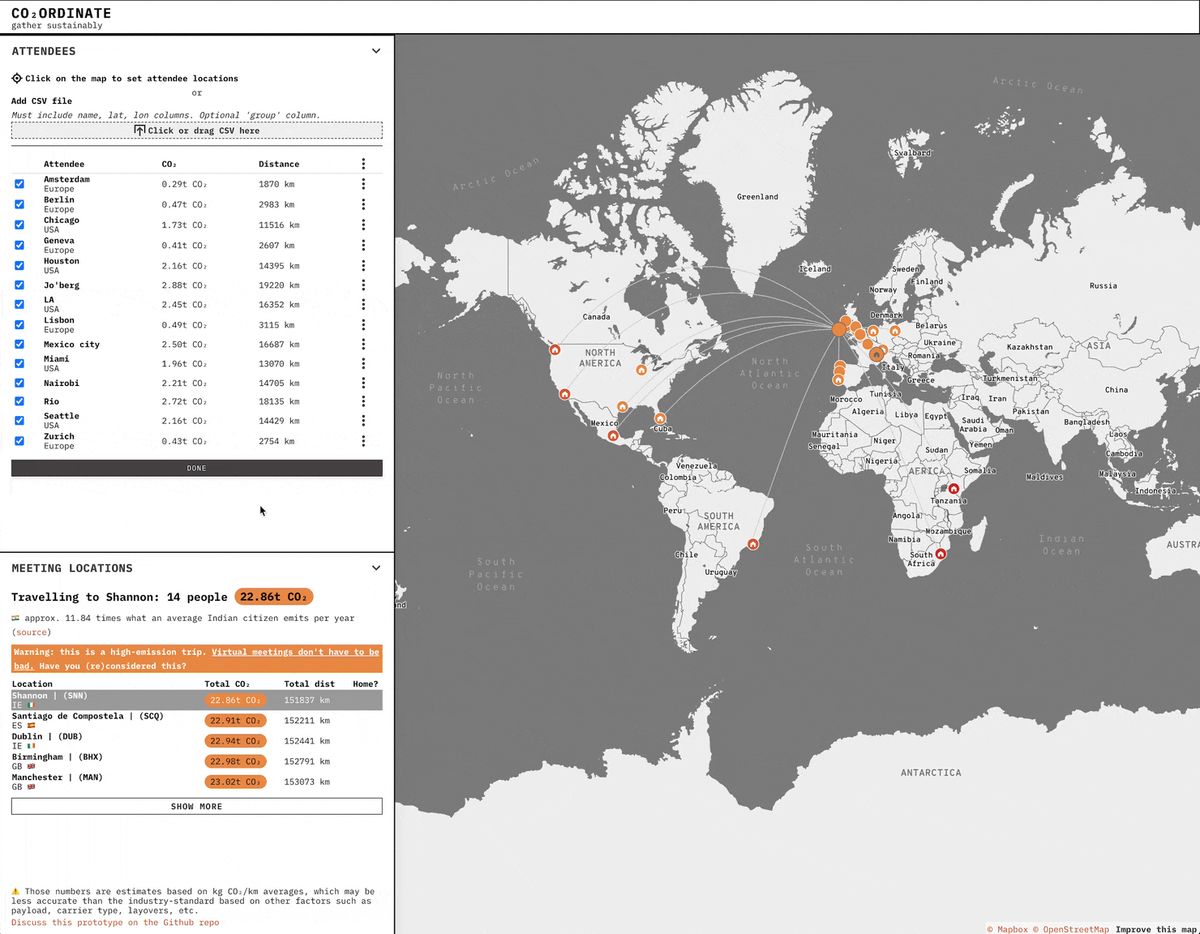This screenshot has width=1200, height=934.
Task: Open the Miami row three-dot menu
Action: (363, 364)
